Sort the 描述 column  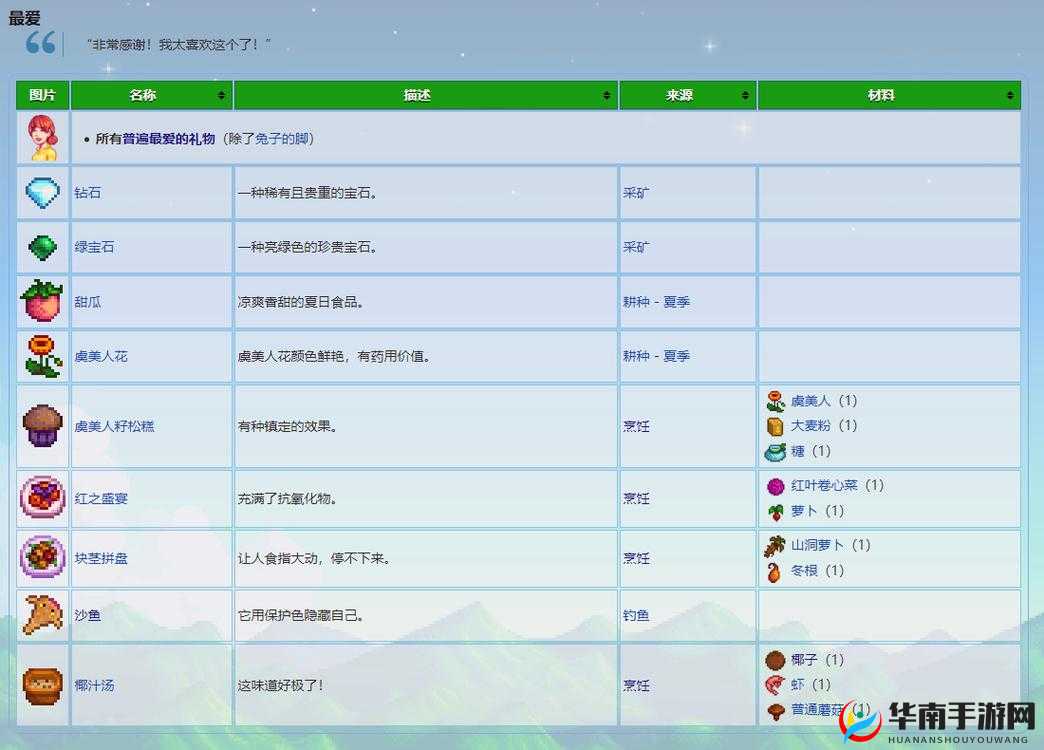605,95
